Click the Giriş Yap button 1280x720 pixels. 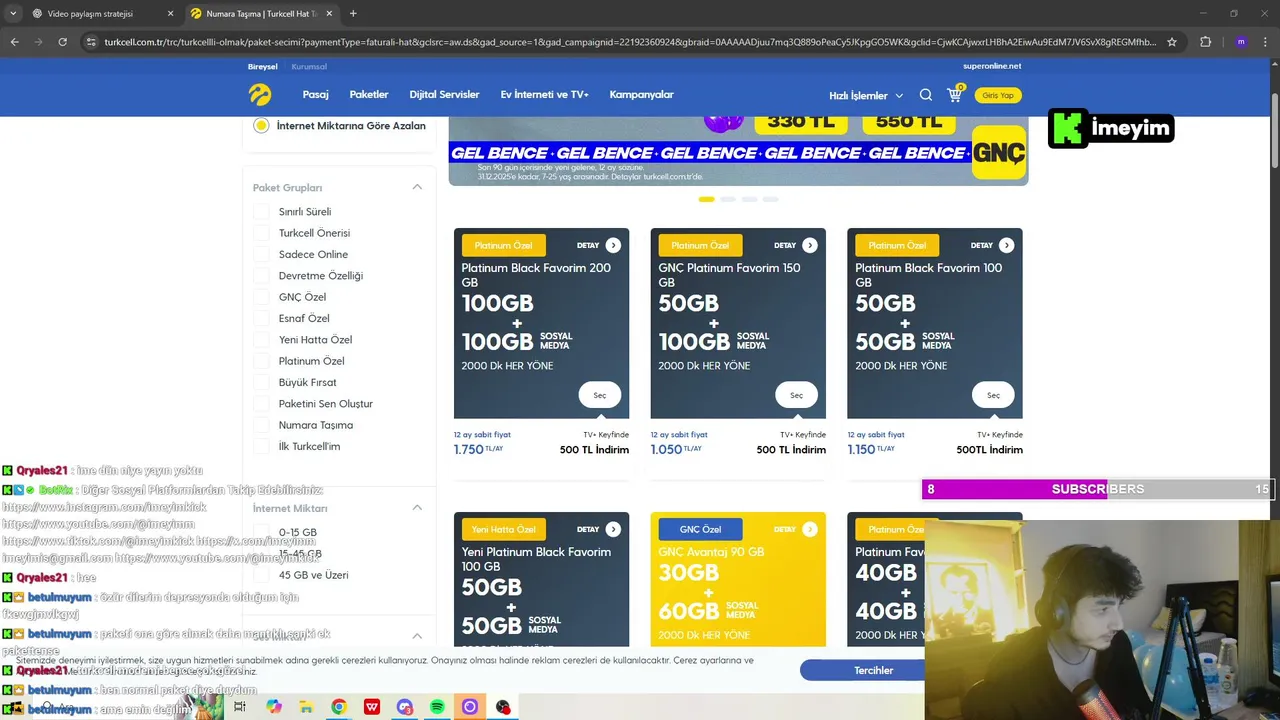tap(998, 95)
